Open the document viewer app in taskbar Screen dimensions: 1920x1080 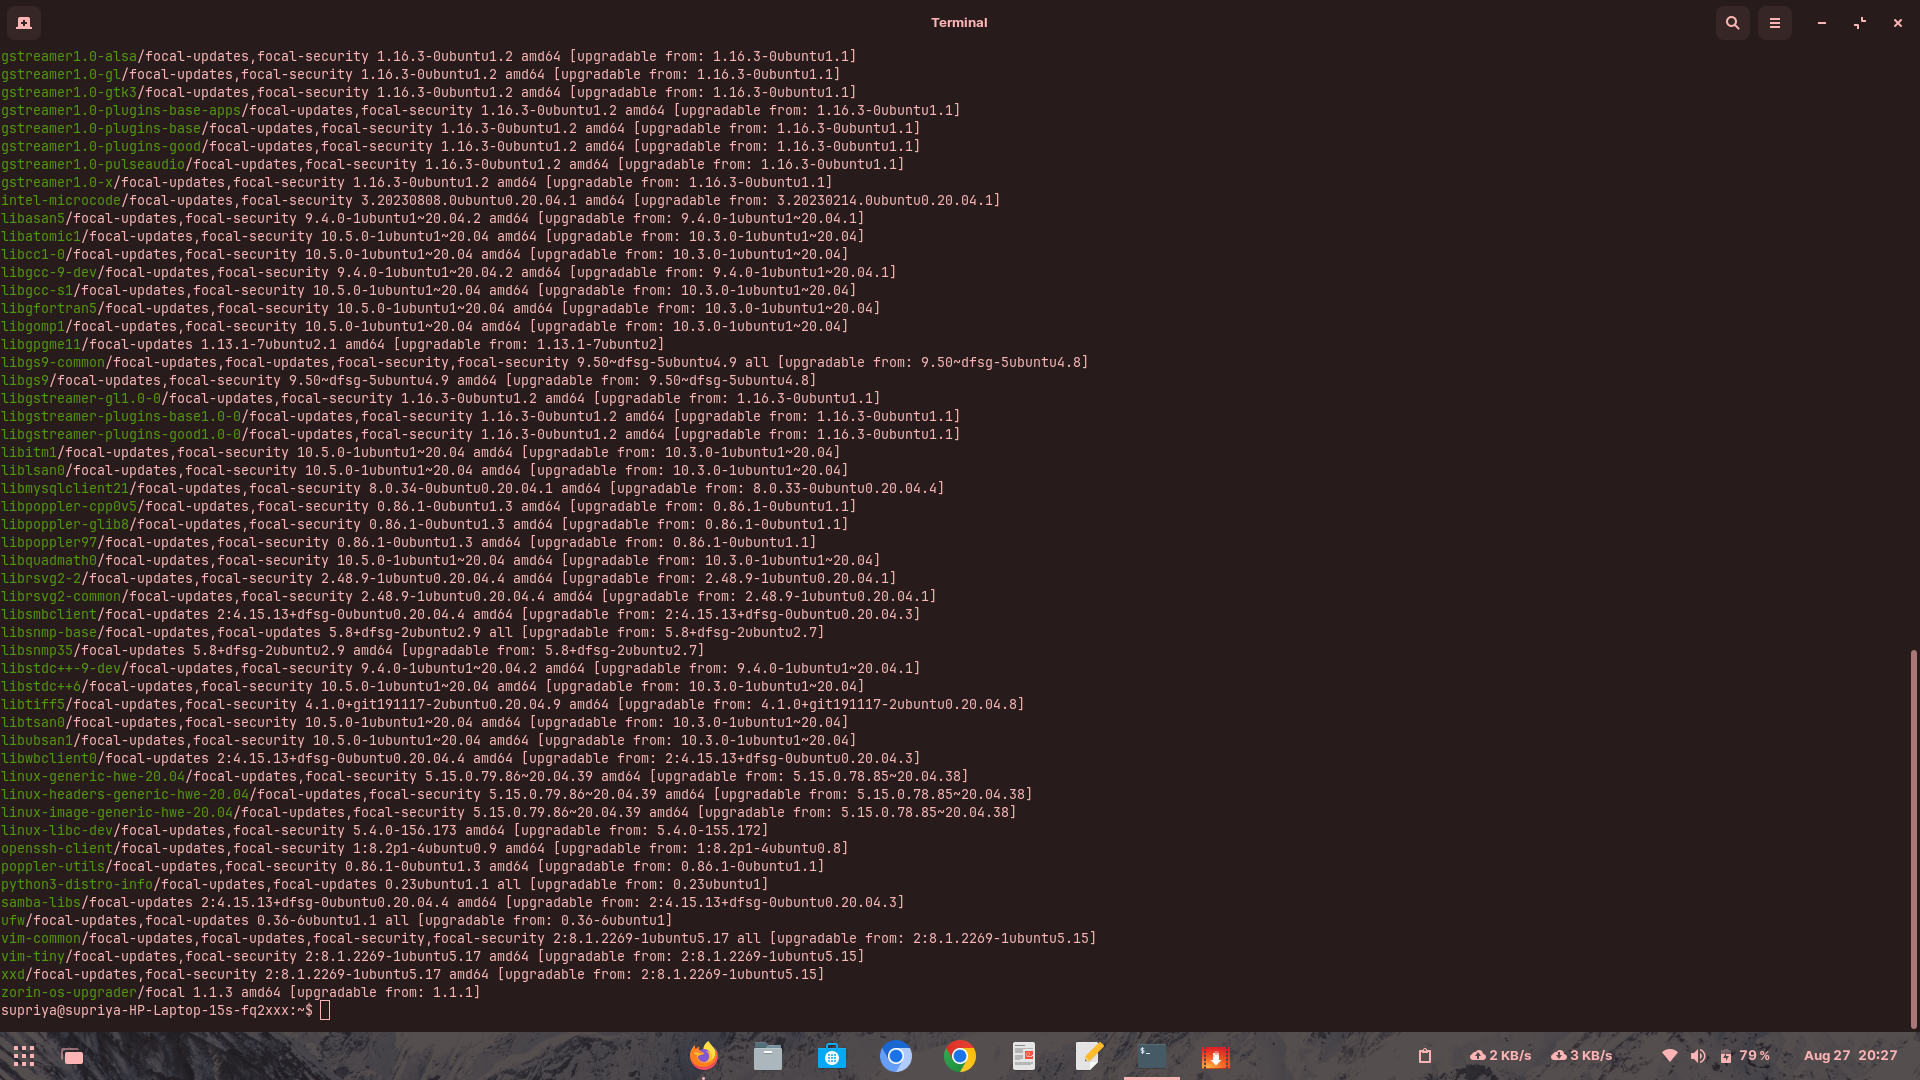1024,1056
